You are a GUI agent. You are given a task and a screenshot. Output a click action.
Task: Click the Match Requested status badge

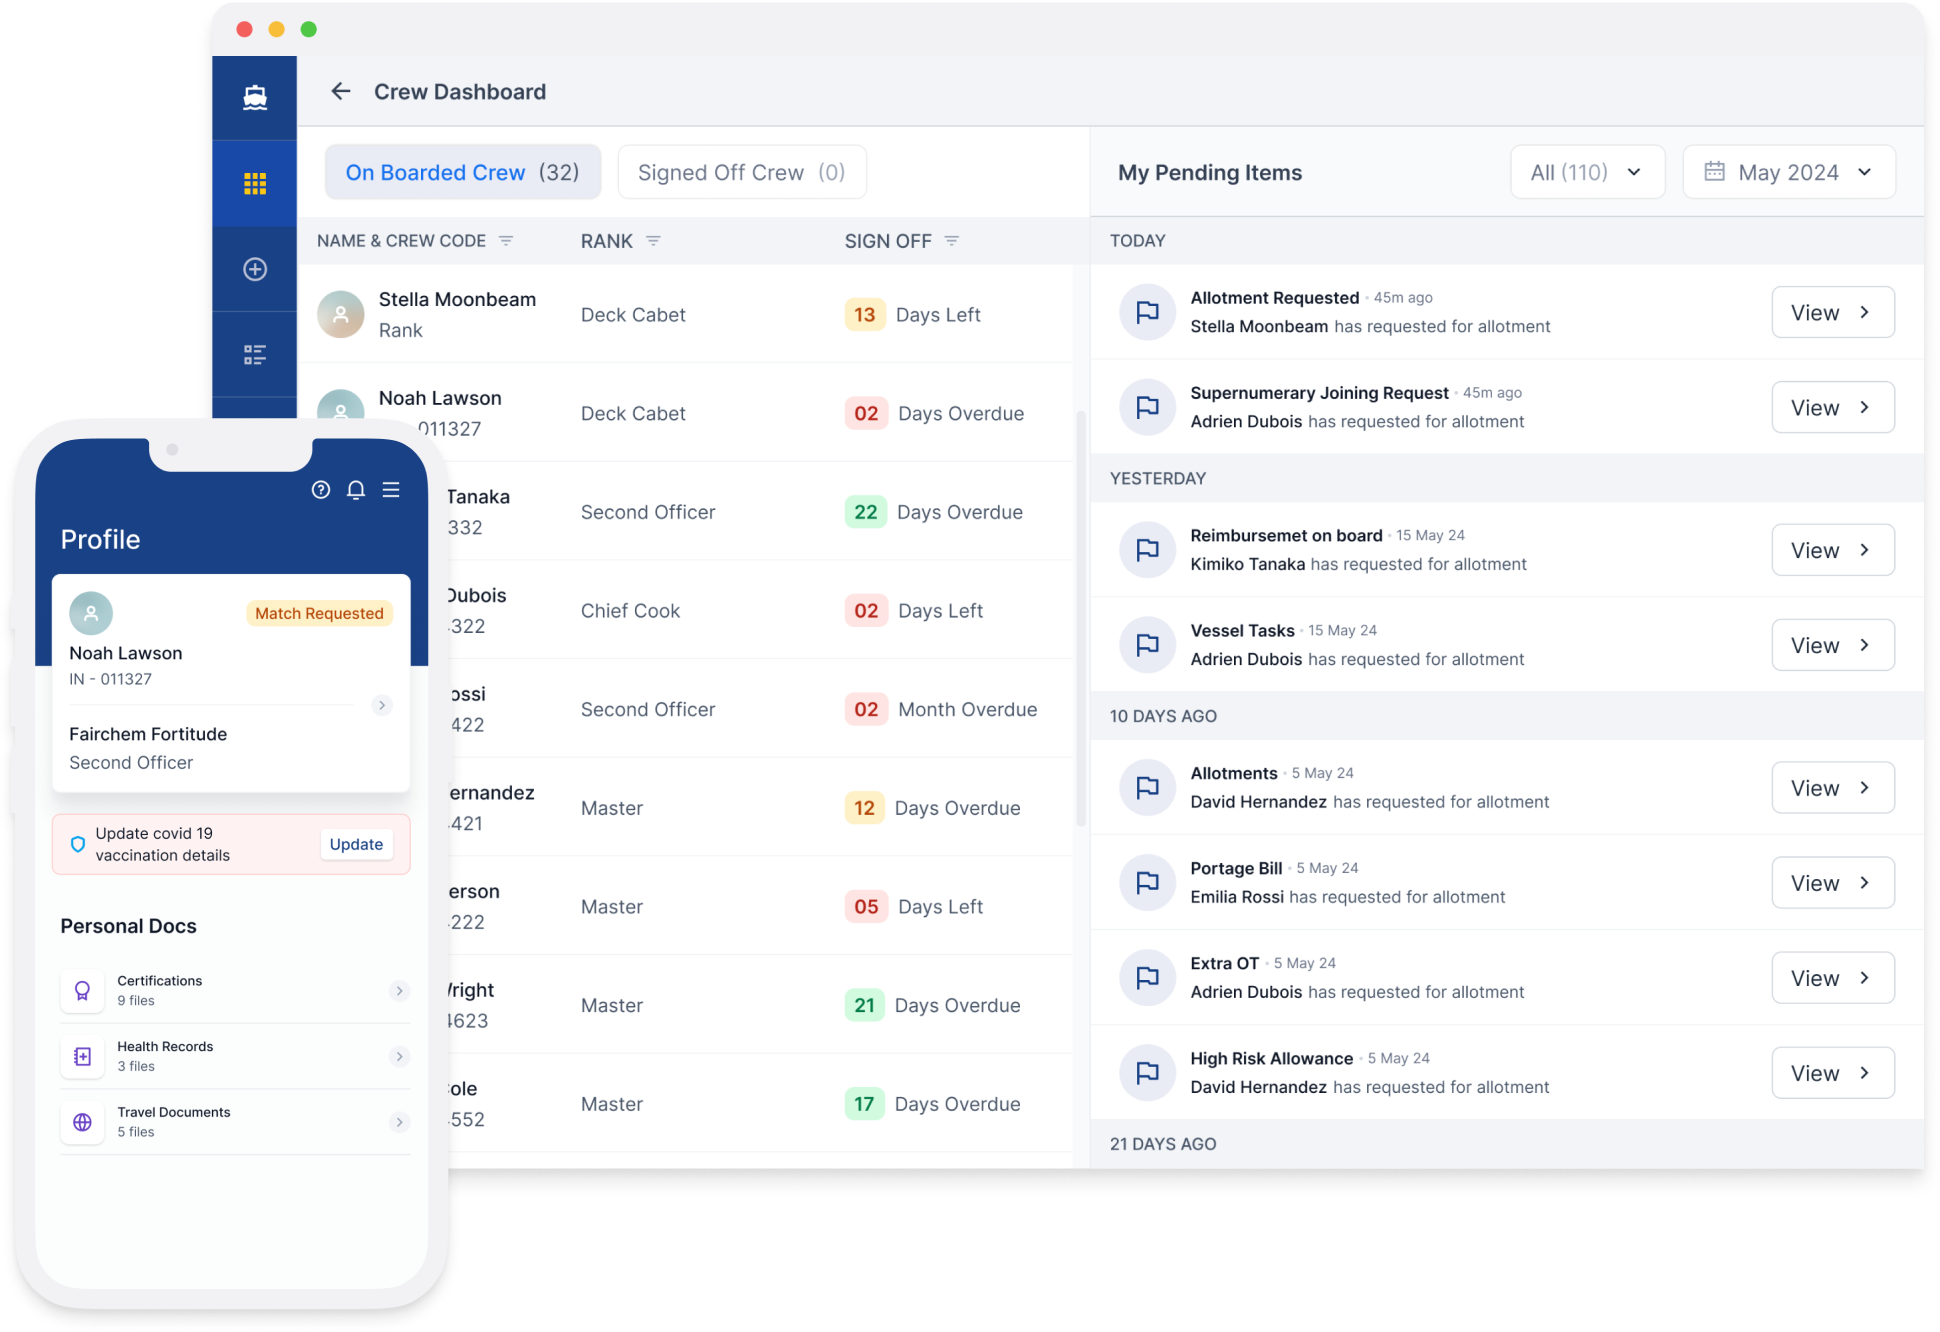317,613
